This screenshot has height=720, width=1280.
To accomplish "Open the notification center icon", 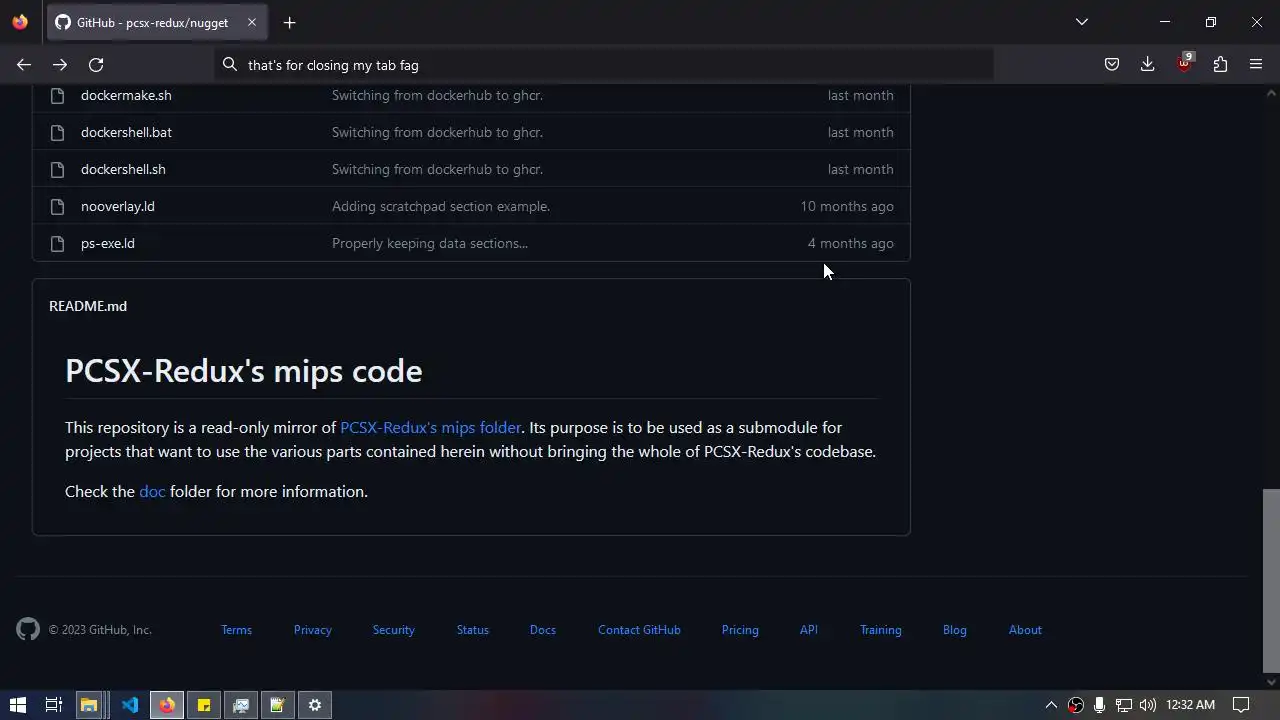I will [1241, 705].
